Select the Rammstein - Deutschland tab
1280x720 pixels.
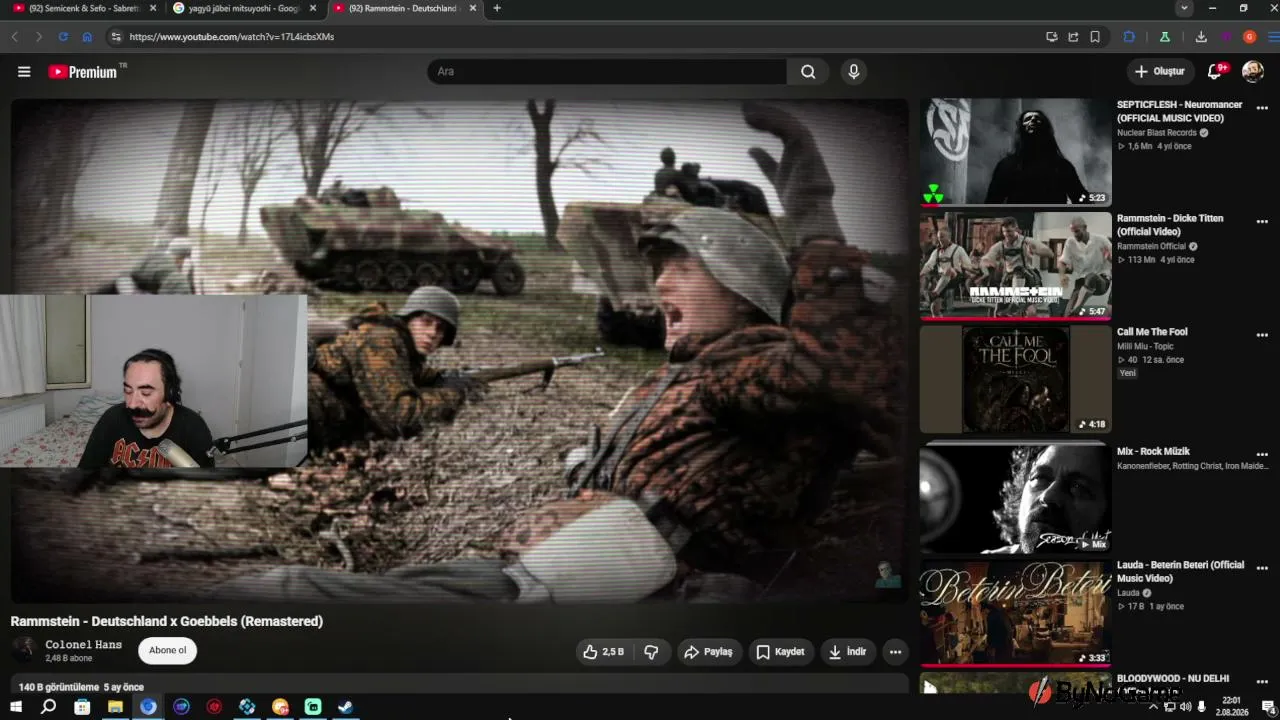point(404,8)
